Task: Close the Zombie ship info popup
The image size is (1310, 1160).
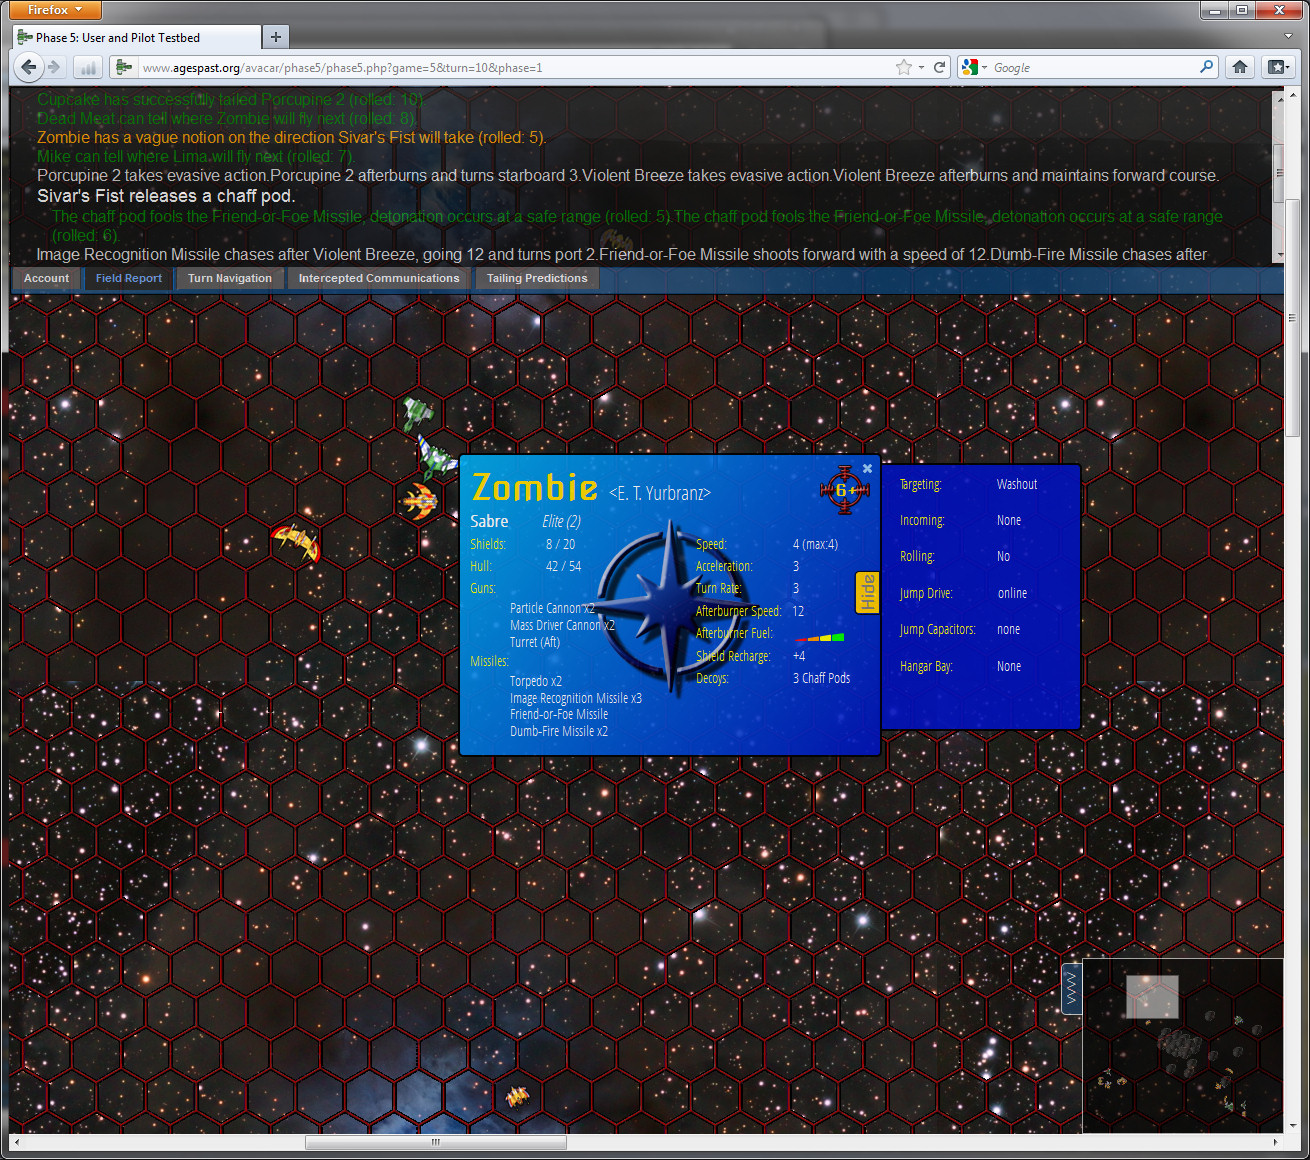Action: click(867, 468)
